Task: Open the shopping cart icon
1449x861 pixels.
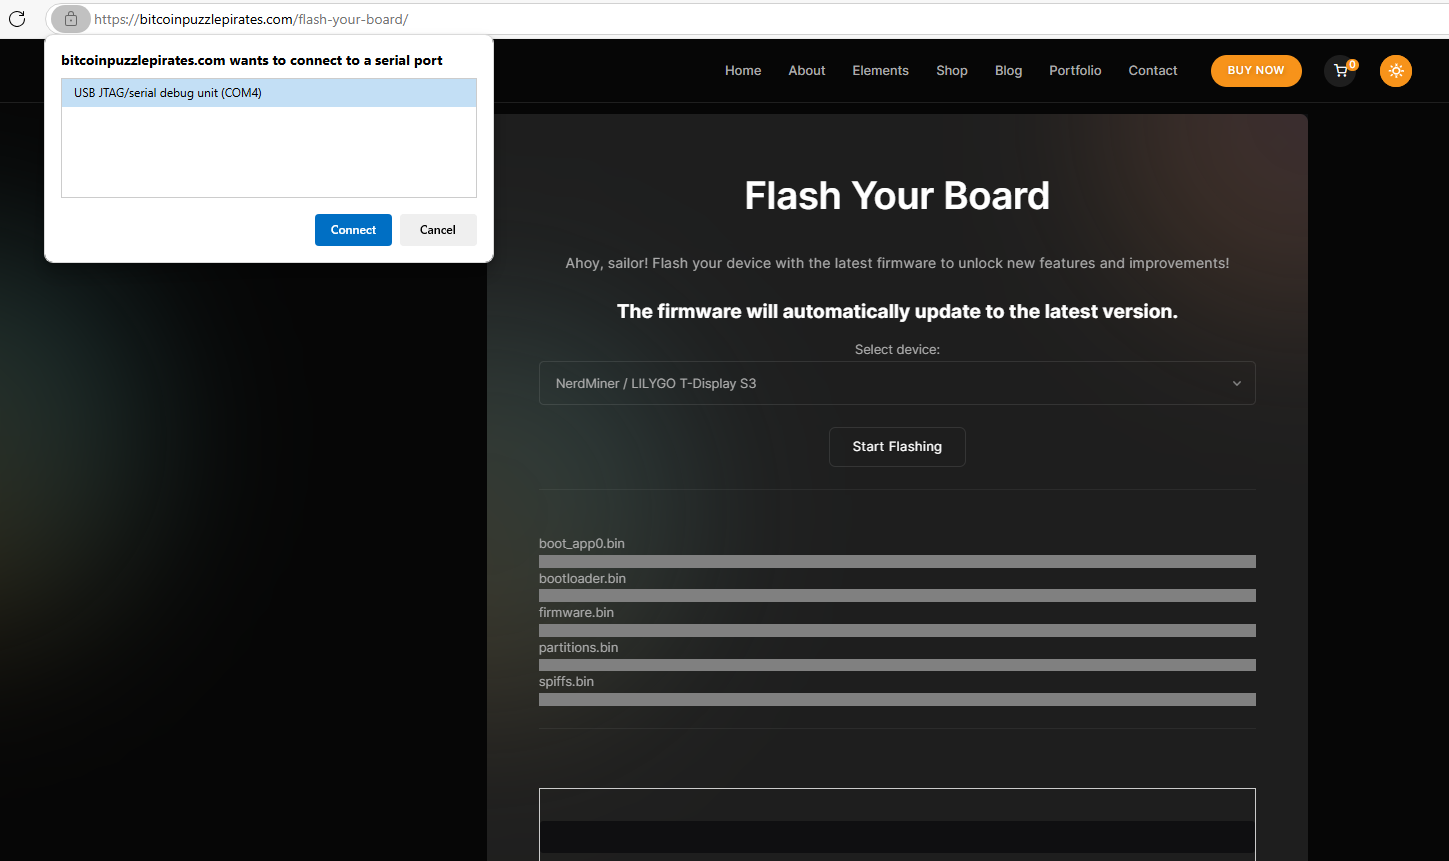Action: pyautogui.click(x=1340, y=71)
